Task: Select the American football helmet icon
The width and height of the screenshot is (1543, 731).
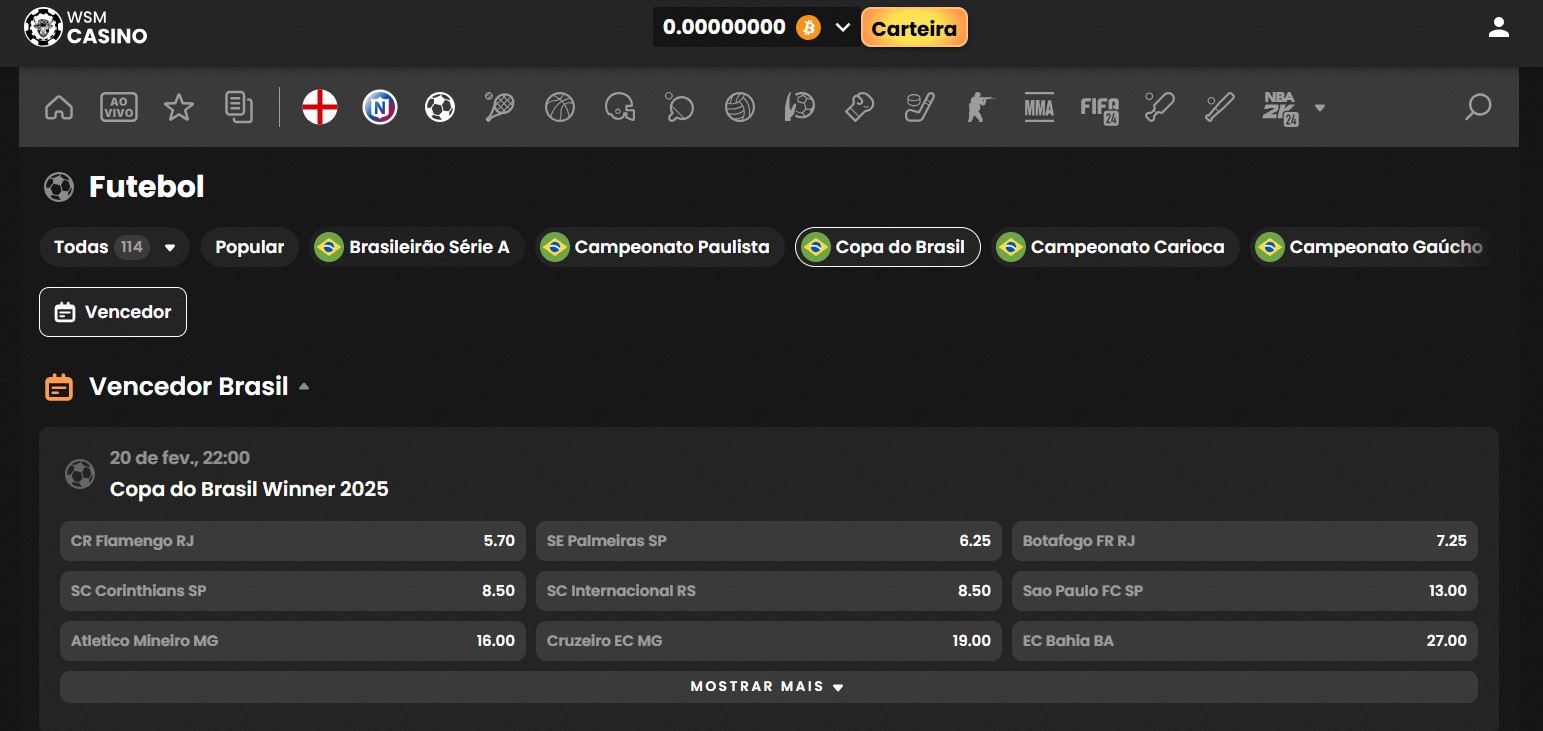Action: [x=620, y=107]
